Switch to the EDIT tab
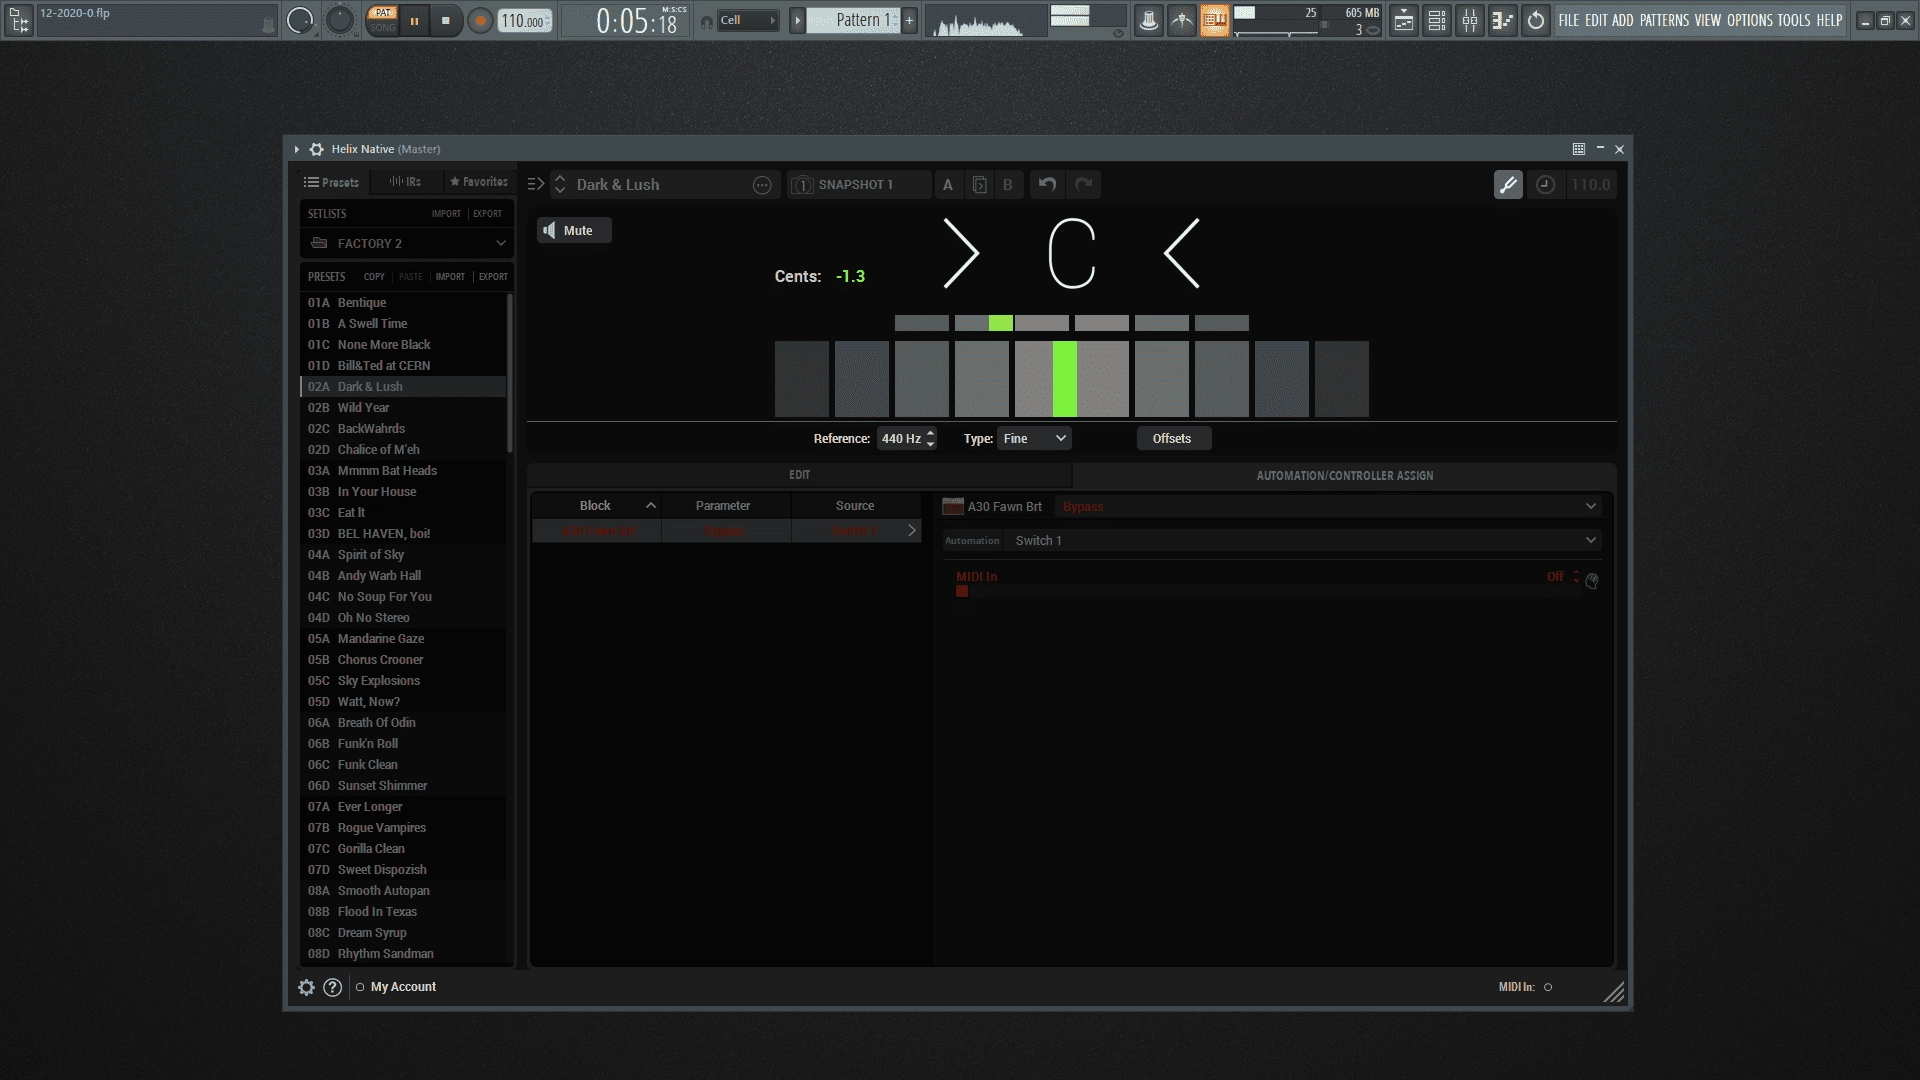The height and width of the screenshot is (1080, 1920). [799, 475]
